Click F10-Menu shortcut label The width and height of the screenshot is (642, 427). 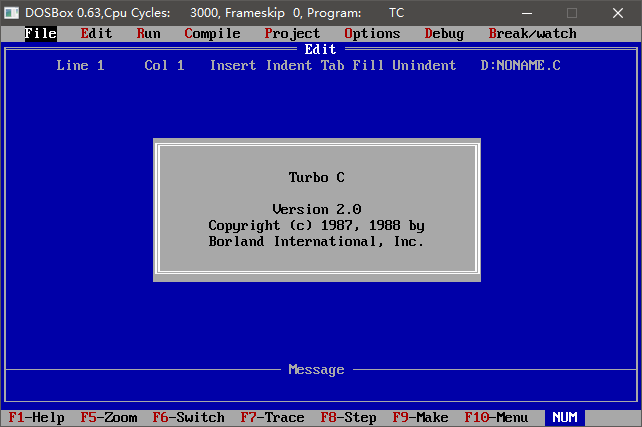(496, 417)
